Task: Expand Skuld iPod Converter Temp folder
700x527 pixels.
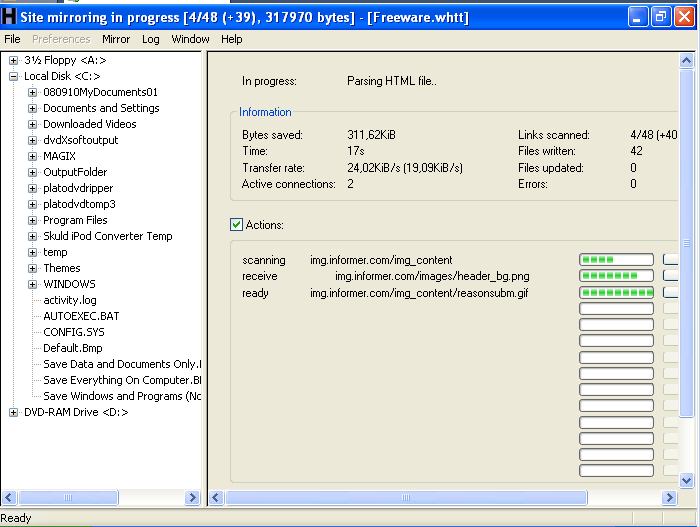Action: [x=32, y=236]
